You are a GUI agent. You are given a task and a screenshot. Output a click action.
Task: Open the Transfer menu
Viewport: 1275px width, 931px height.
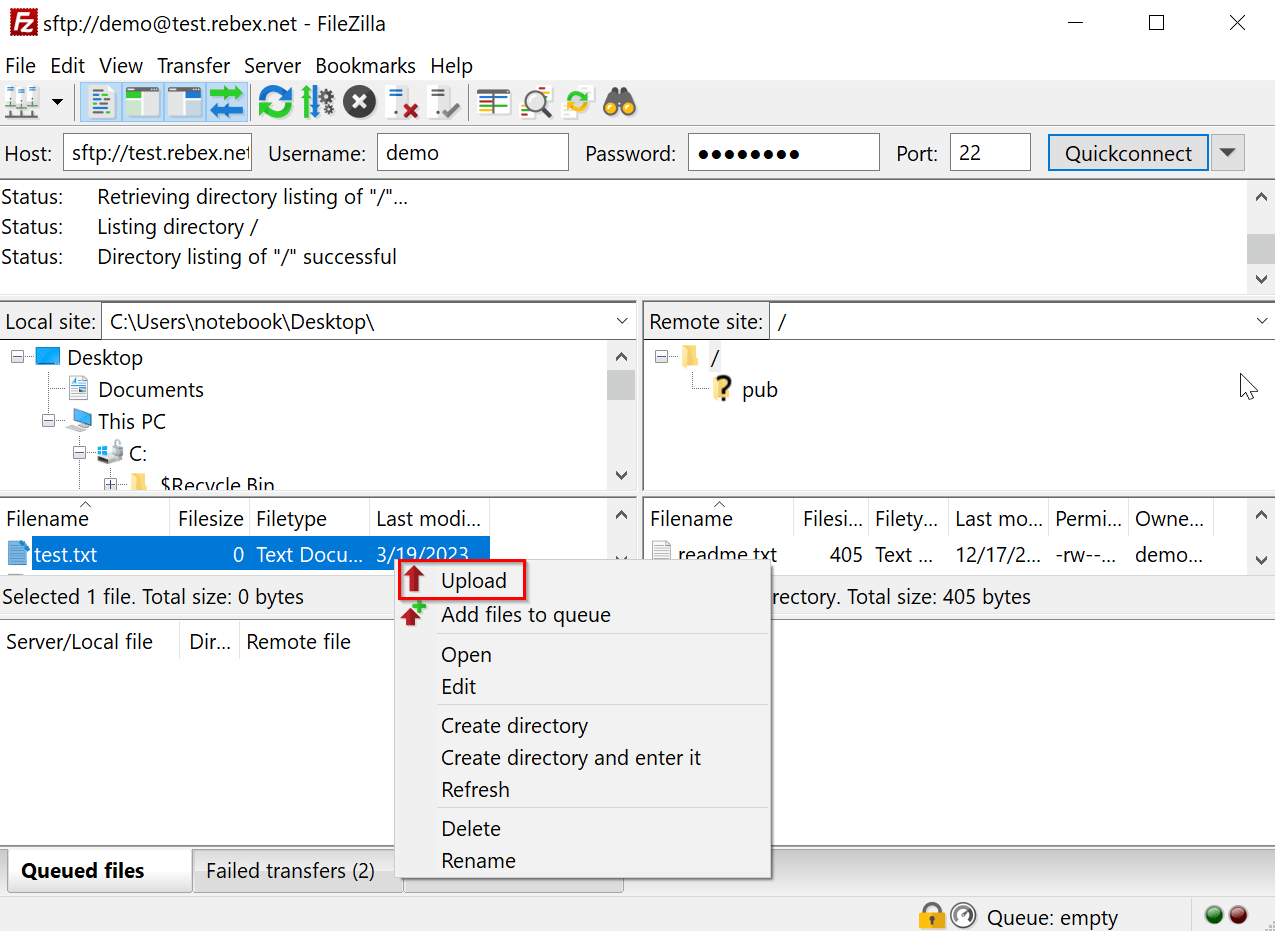193,66
